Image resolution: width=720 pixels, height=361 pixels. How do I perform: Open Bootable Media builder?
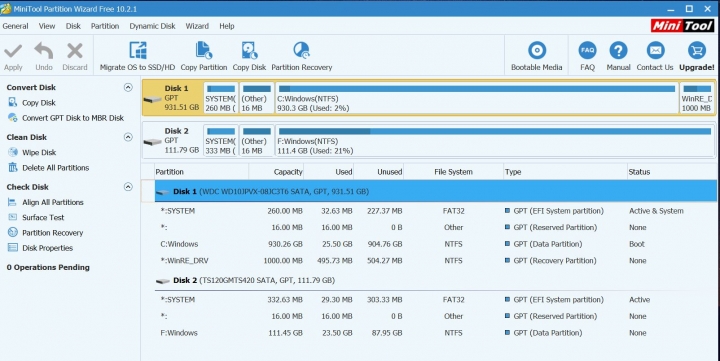coord(536,56)
